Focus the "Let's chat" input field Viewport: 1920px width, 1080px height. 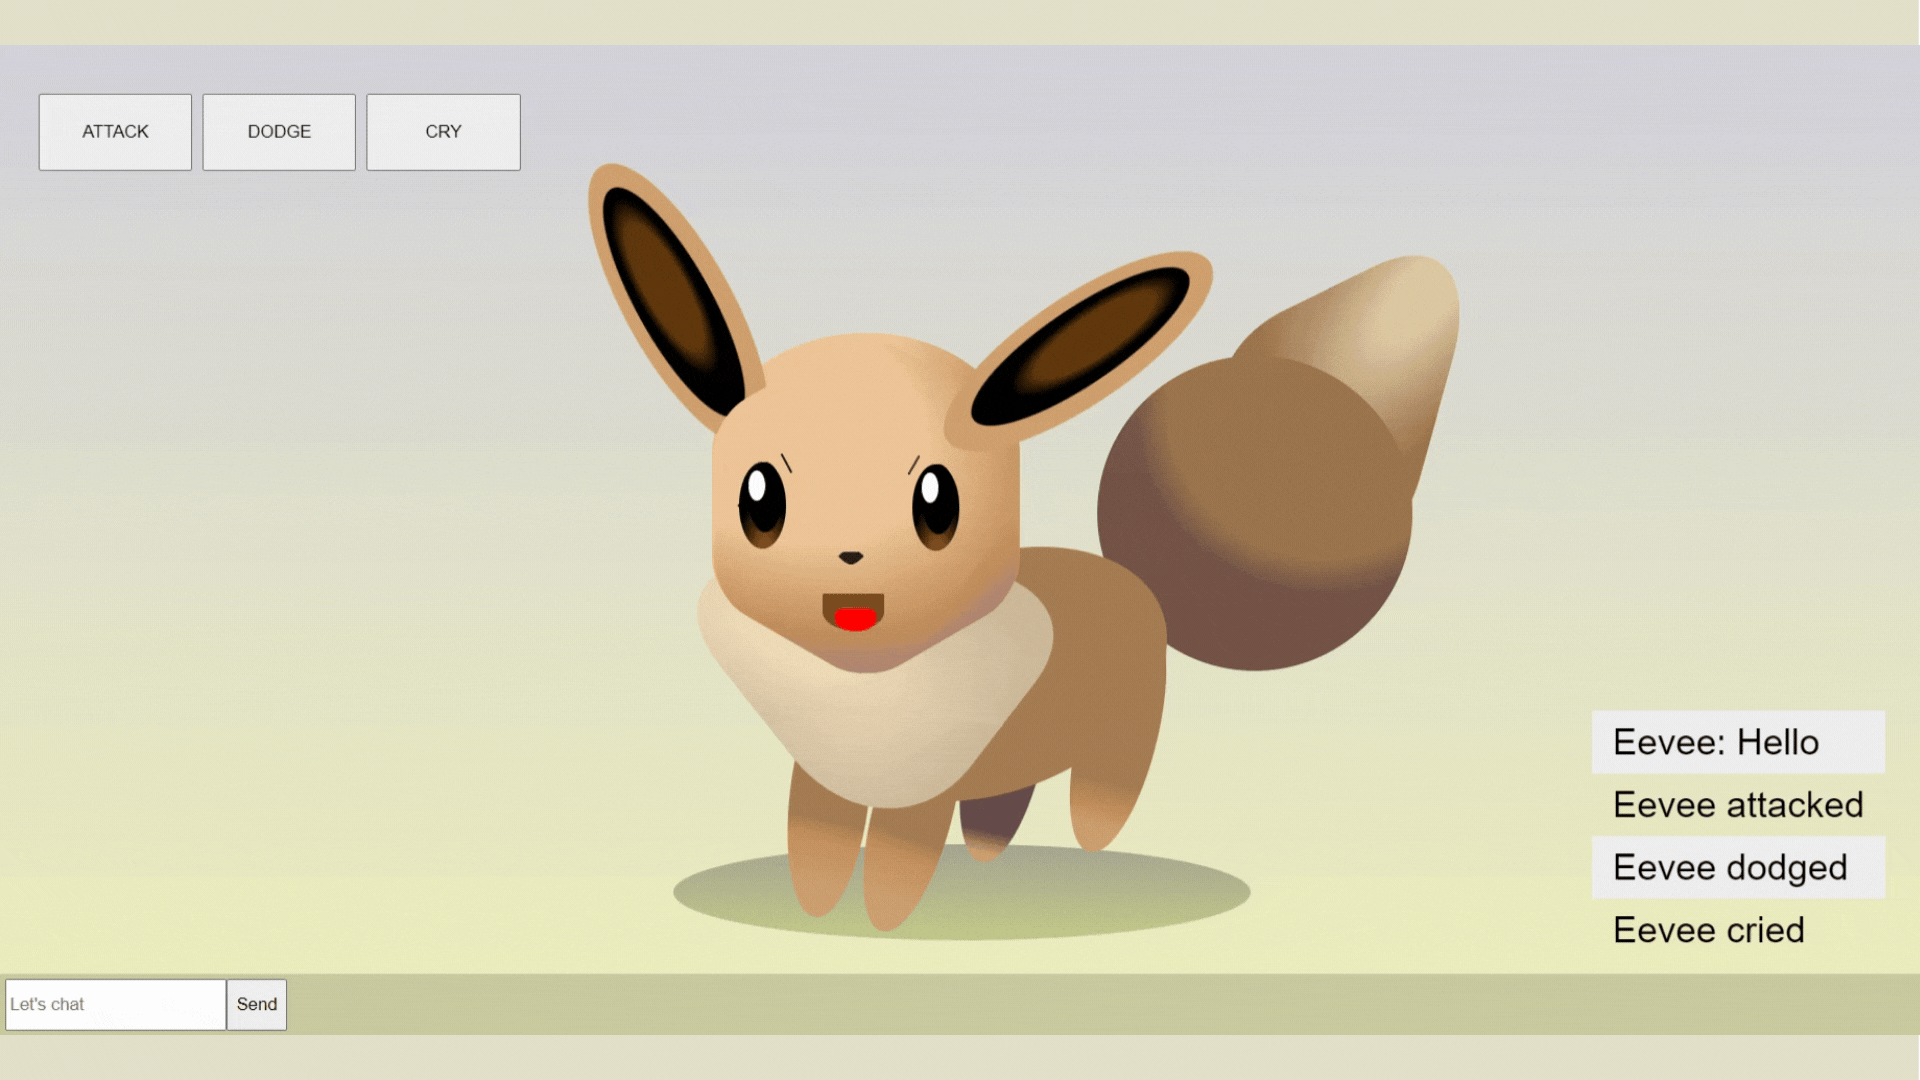pyautogui.click(x=116, y=1004)
